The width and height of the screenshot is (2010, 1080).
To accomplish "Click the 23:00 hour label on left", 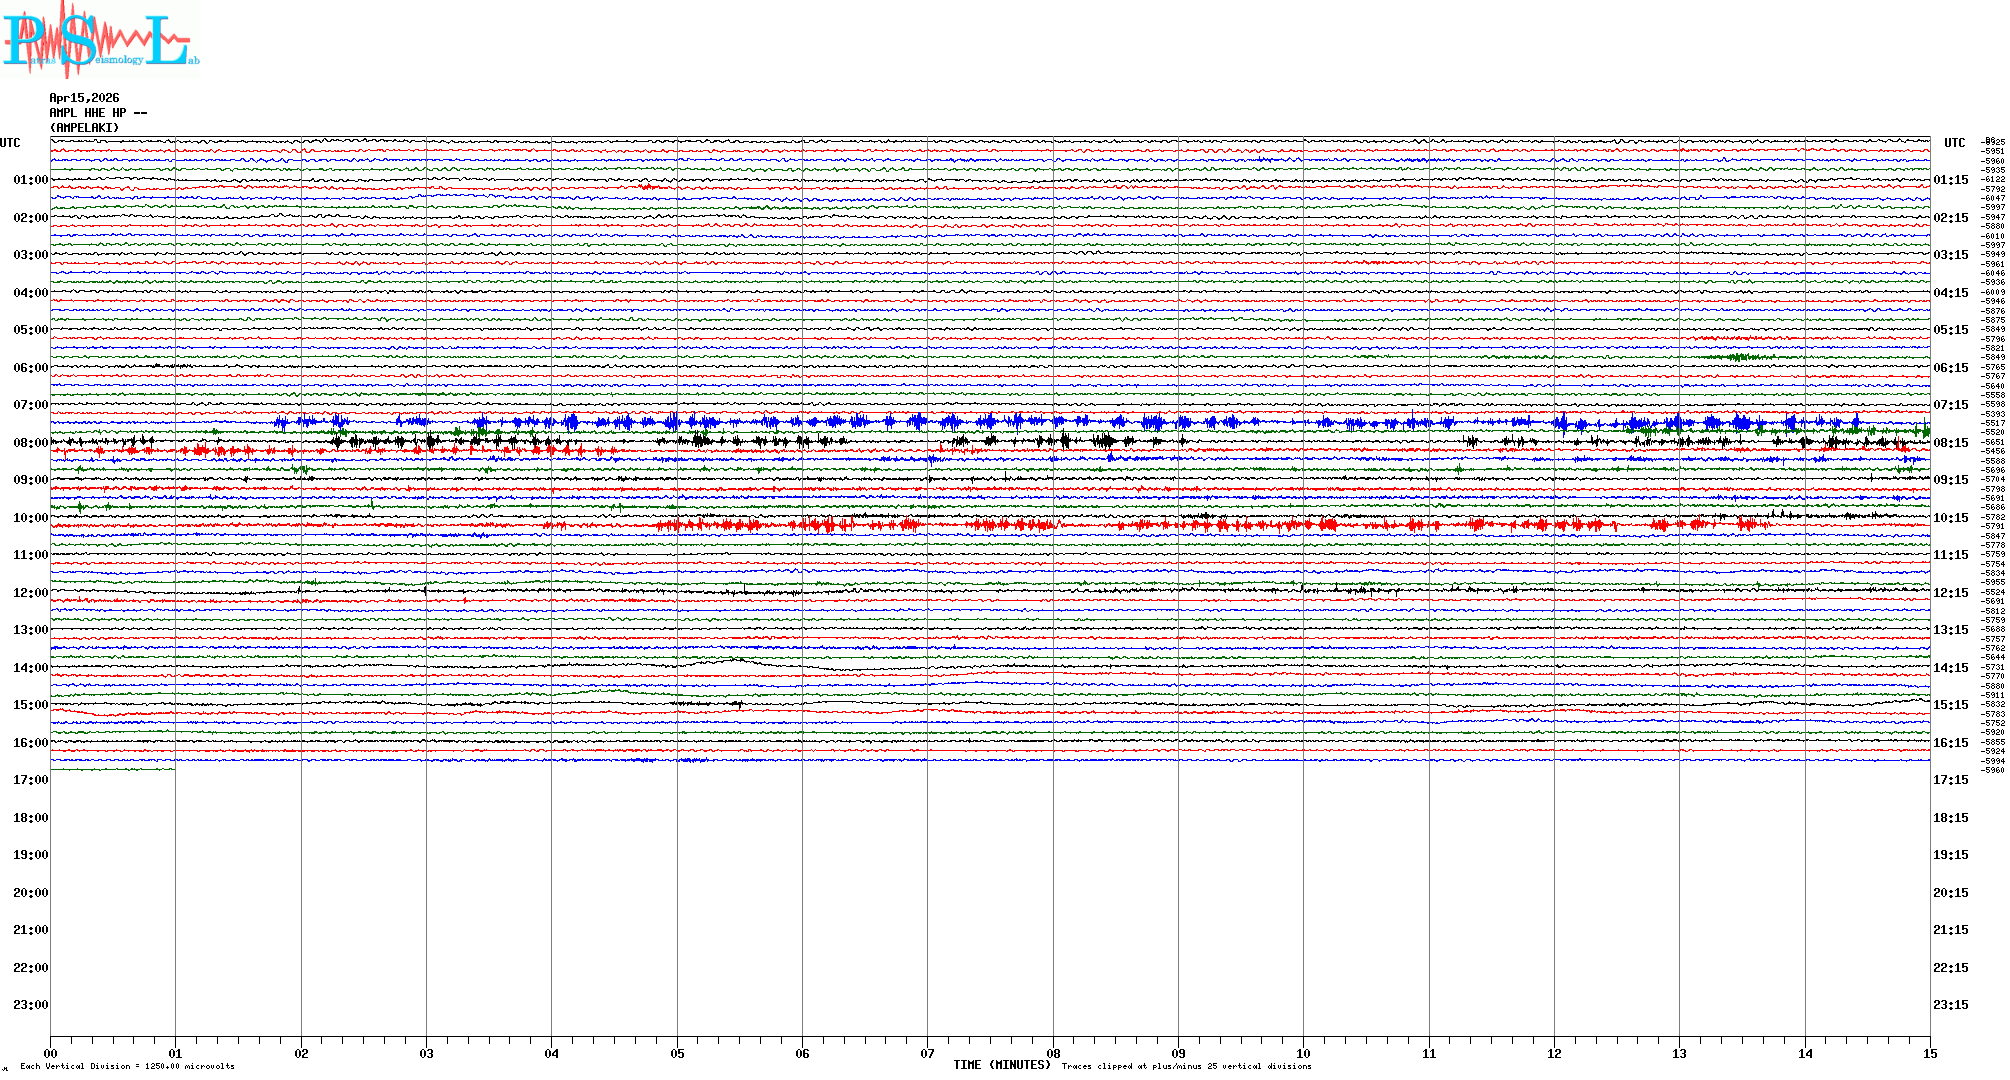I will point(30,1005).
